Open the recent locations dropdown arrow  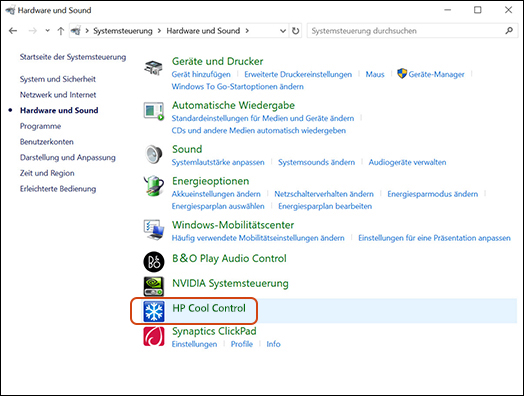(x=47, y=31)
